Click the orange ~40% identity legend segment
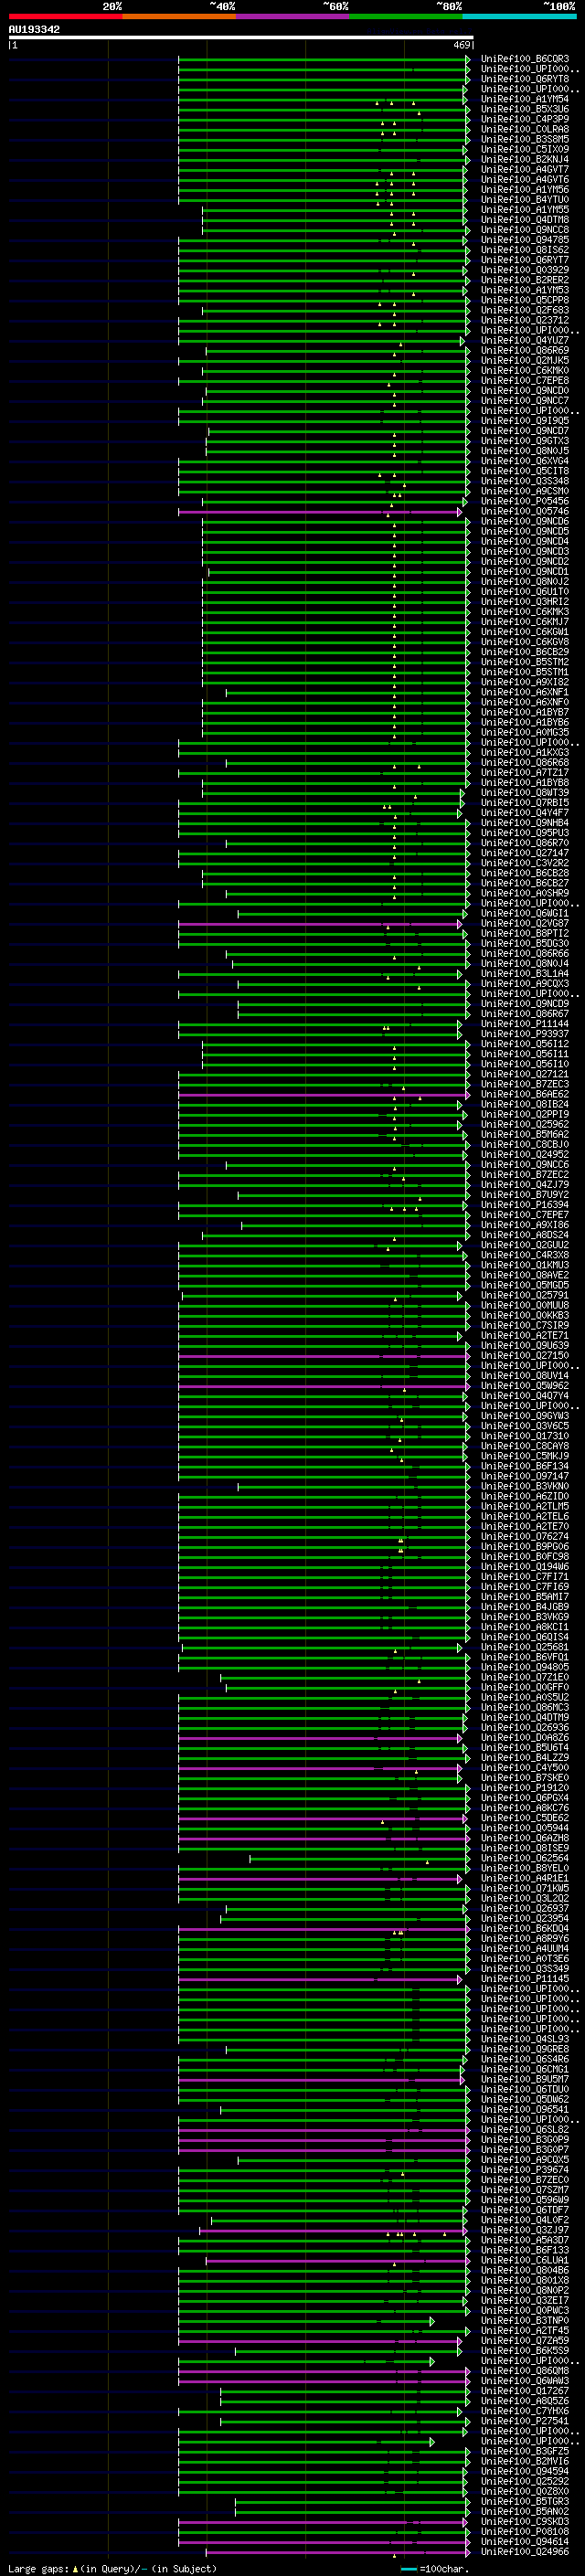The height and width of the screenshot is (2576, 585). pos(179,16)
